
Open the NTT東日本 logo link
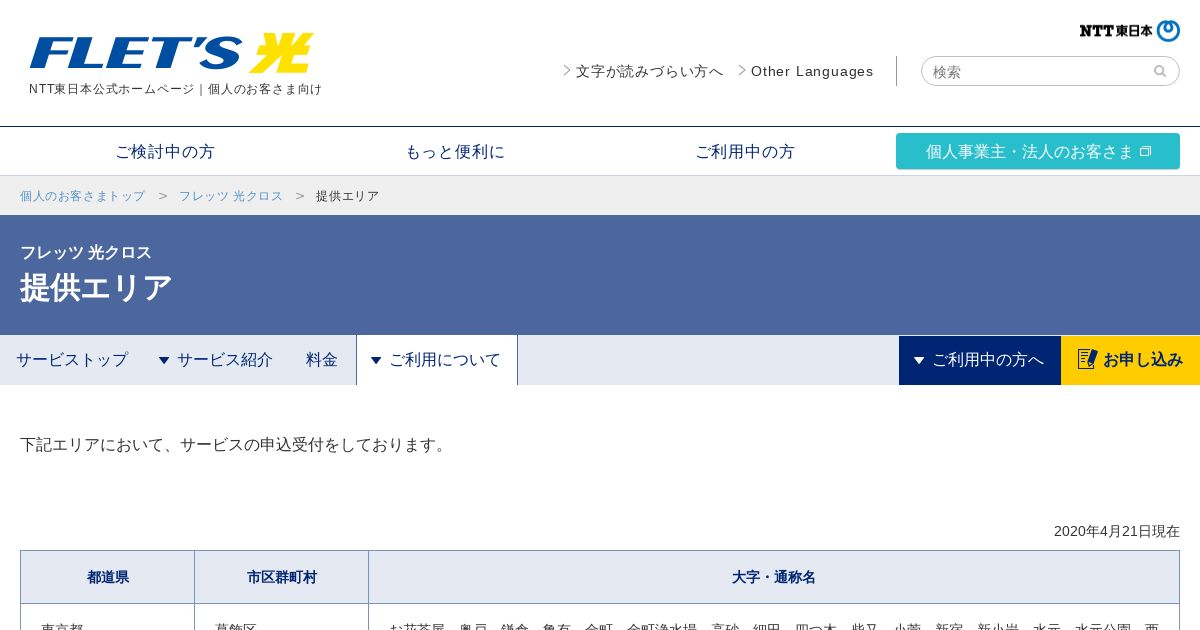point(1129,31)
